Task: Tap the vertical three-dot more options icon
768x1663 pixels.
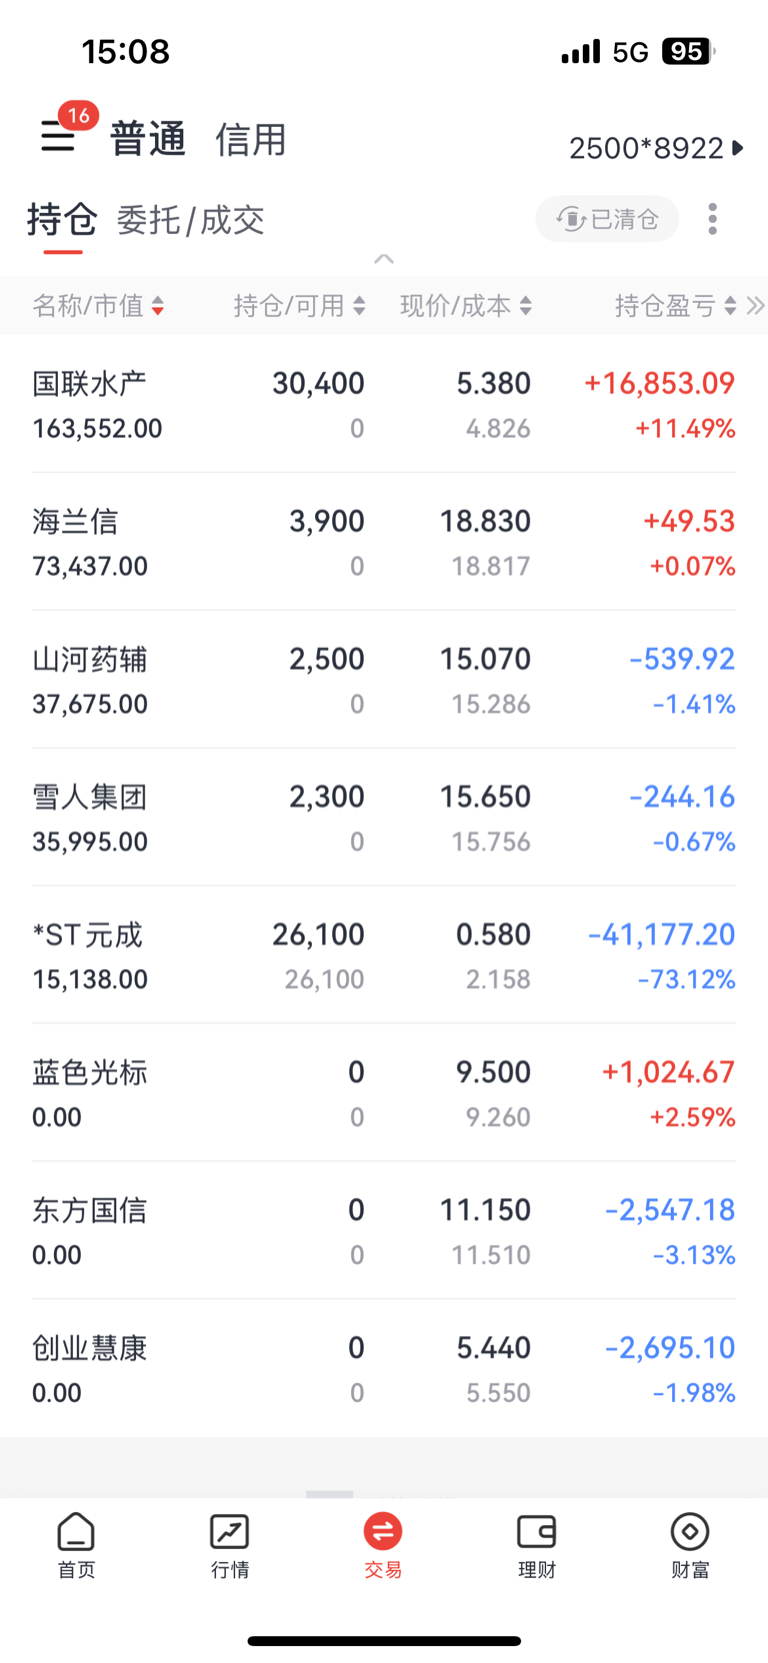Action: pos(712,219)
